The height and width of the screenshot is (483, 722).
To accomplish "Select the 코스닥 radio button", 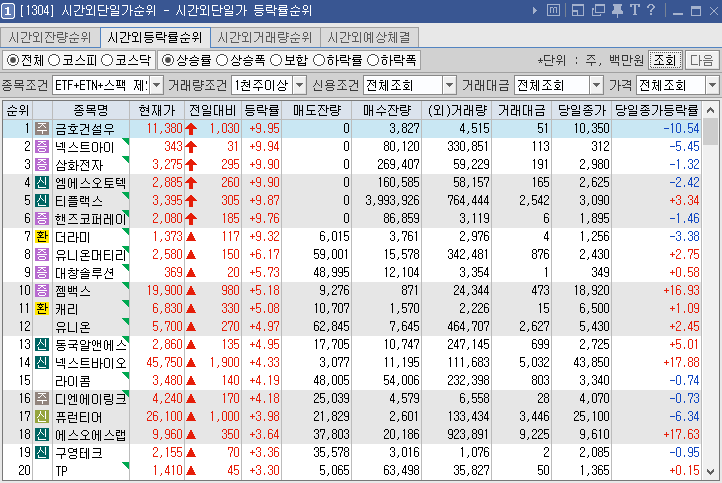I will (107, 60).
